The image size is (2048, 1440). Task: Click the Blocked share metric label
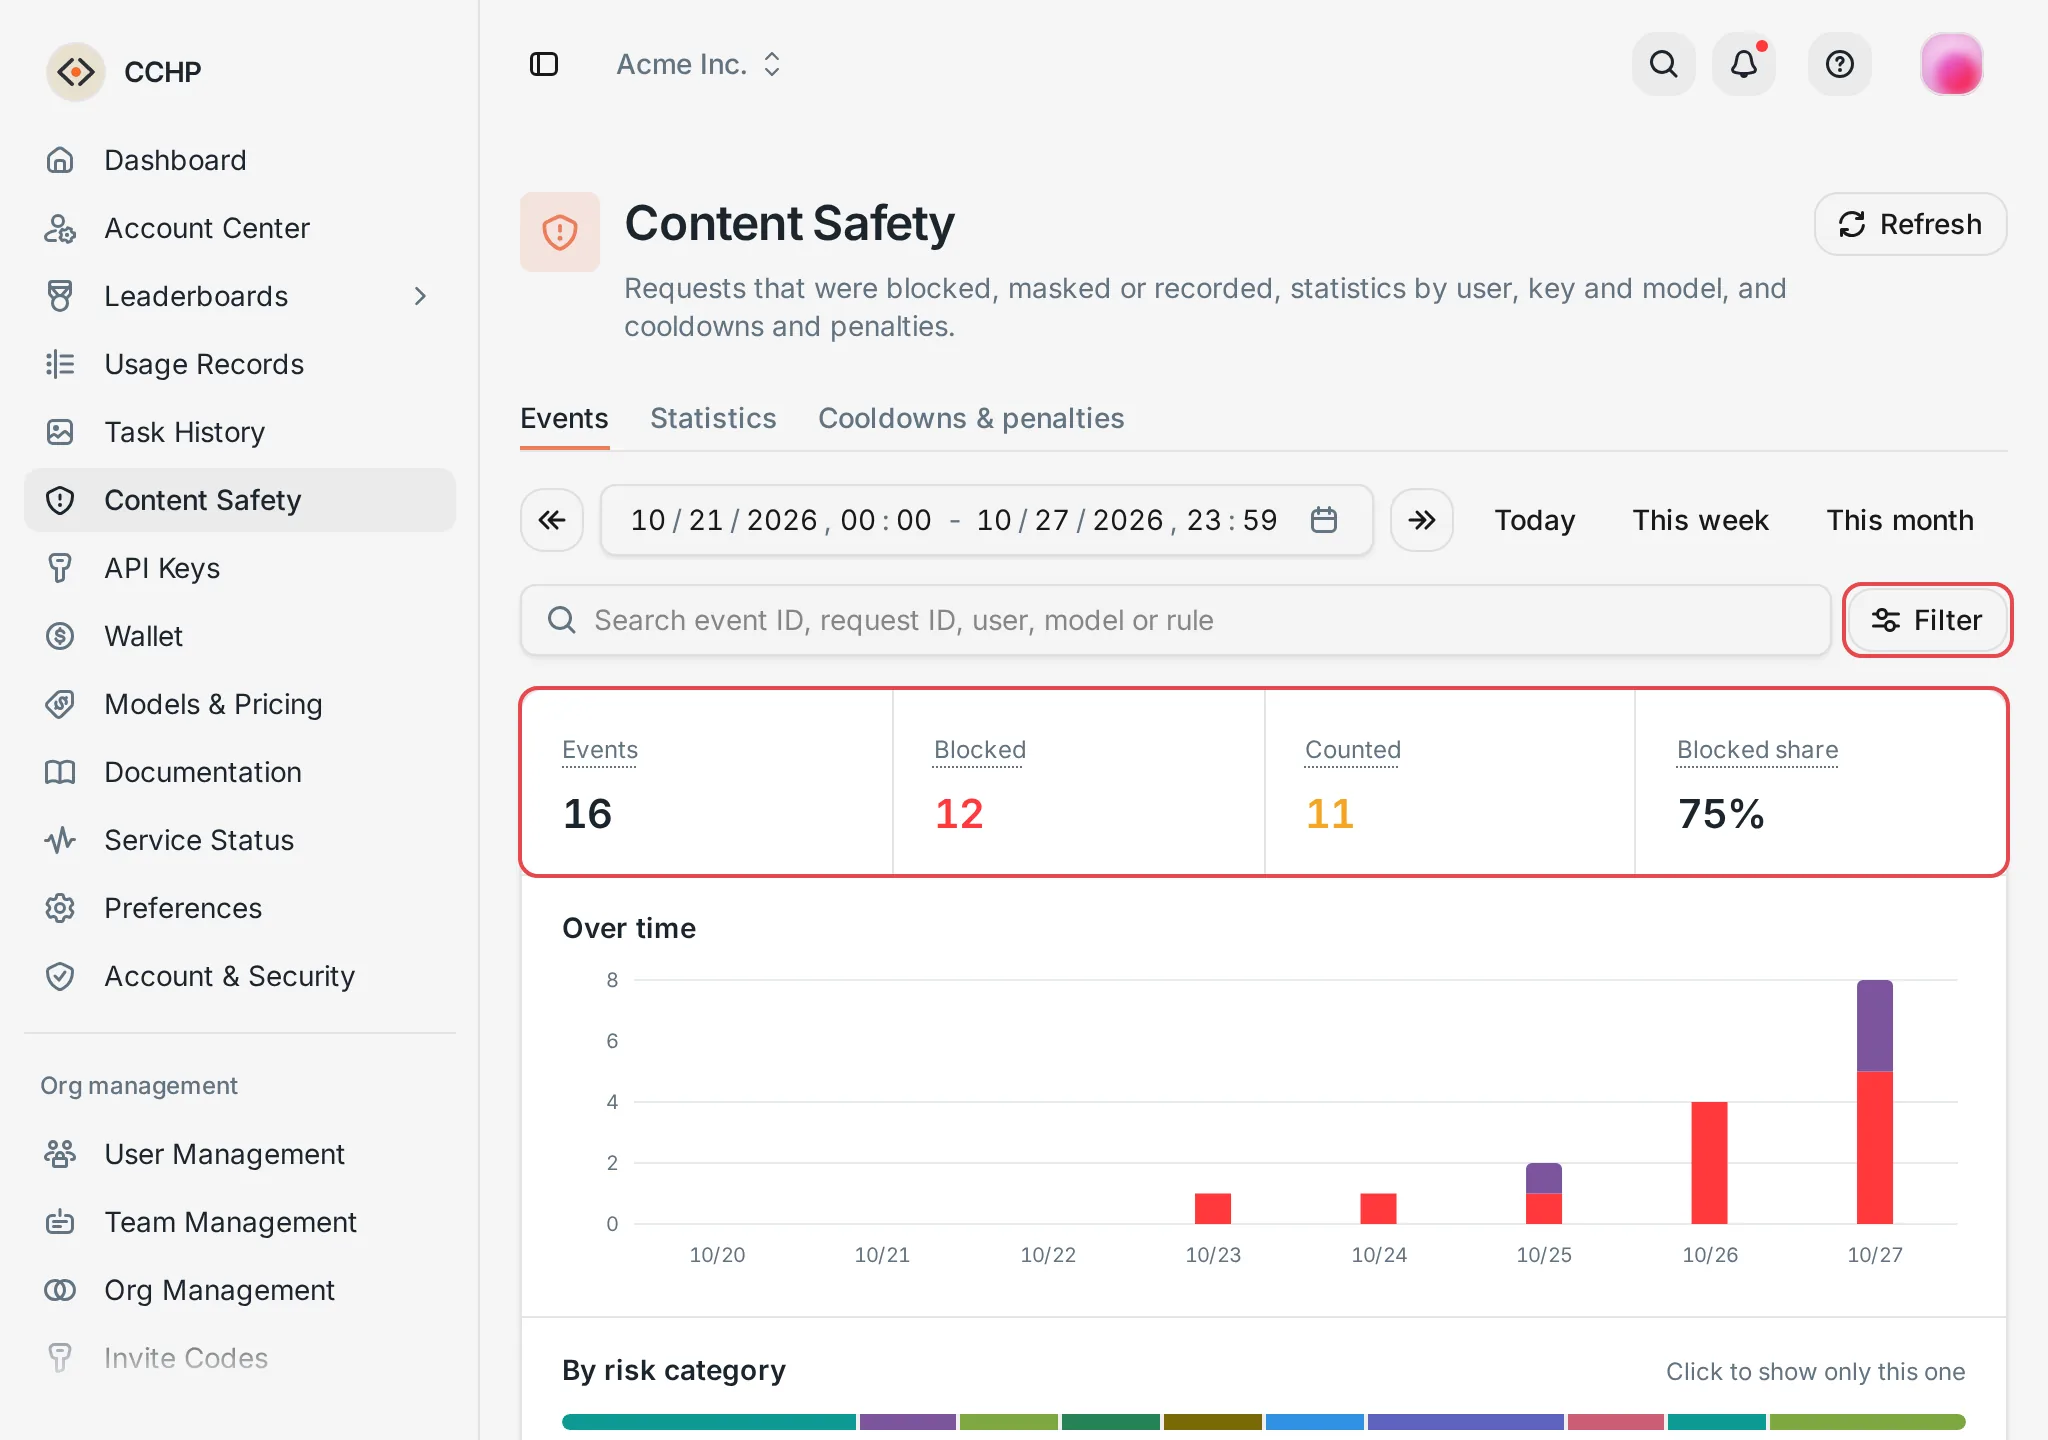1757,750
